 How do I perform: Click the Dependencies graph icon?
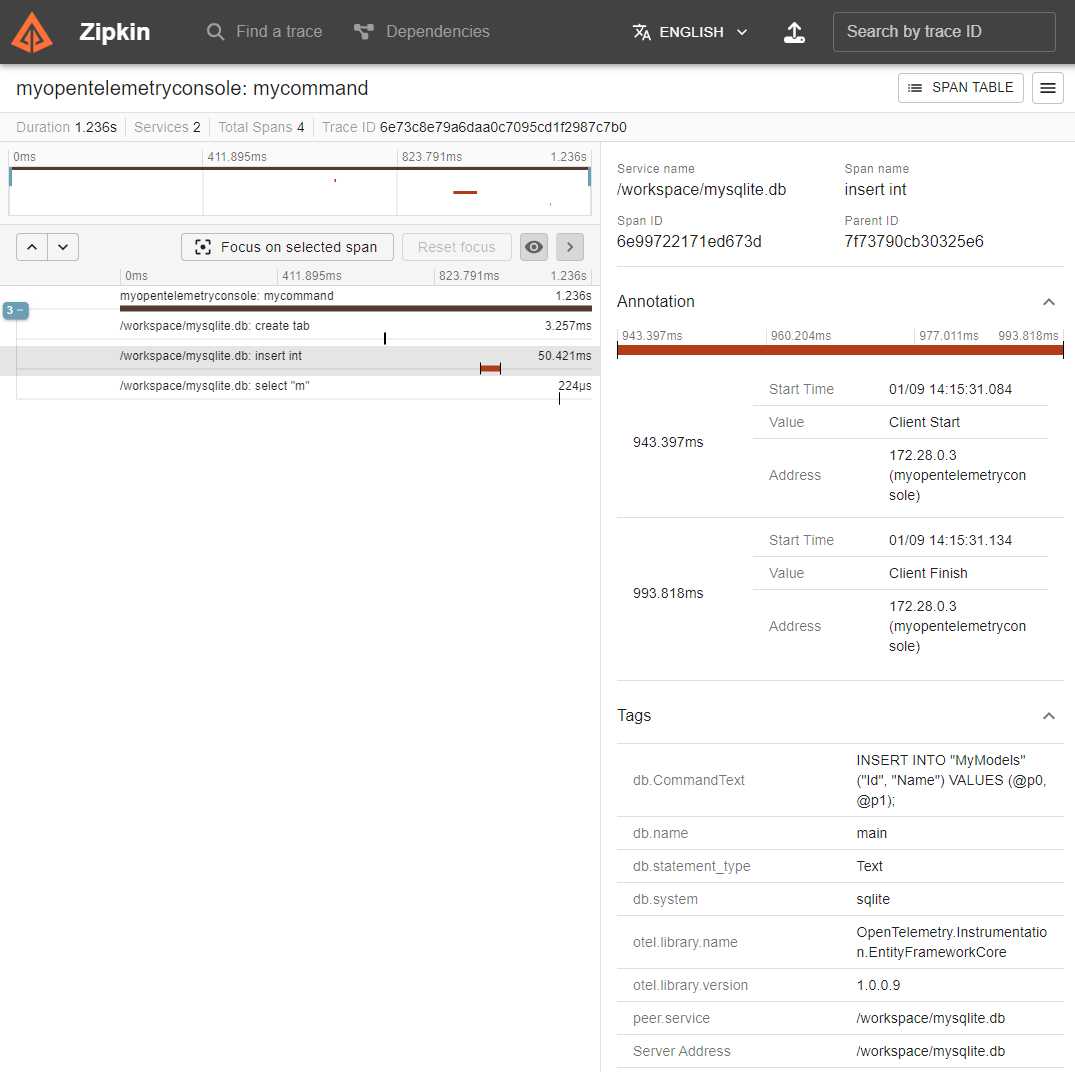click(363, 32)
